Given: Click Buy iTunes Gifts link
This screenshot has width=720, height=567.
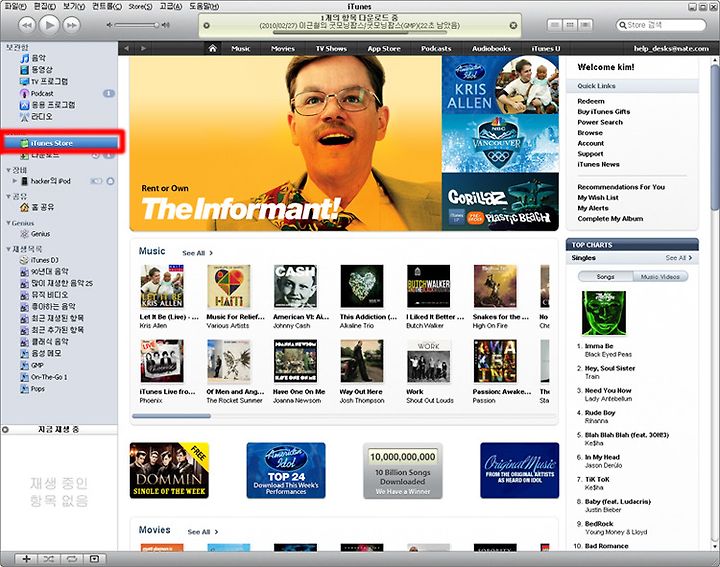Looking at the screenshot, I should click(x=603, y=112).
